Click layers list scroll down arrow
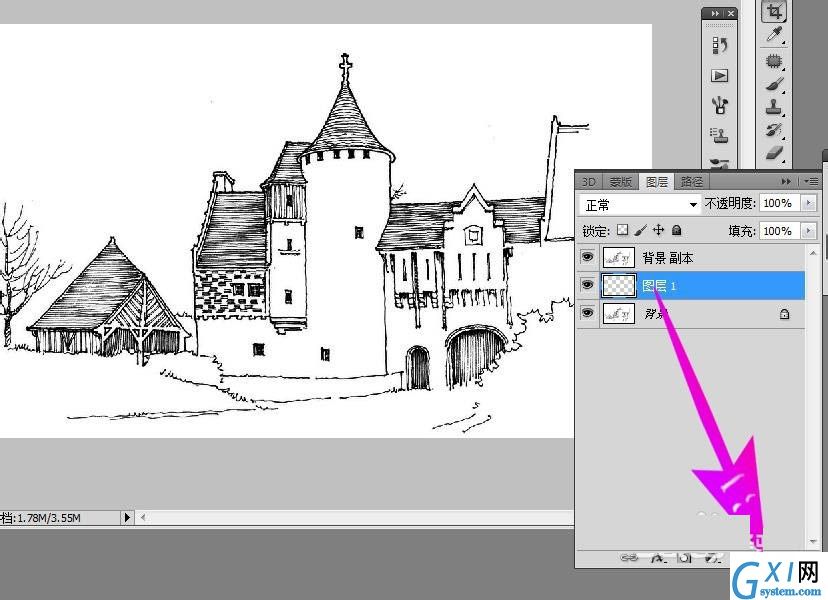Image resolution: width=828 pixels, height=600 pixels. [813, 542]
